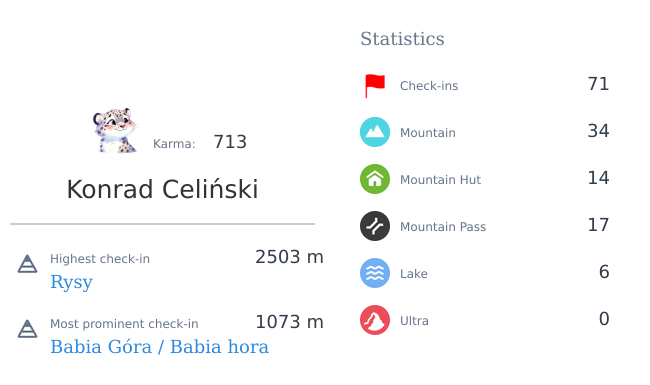Click the 2503 m elevation value
Viewport: 650px width, 385px height.
click(289, 257)
